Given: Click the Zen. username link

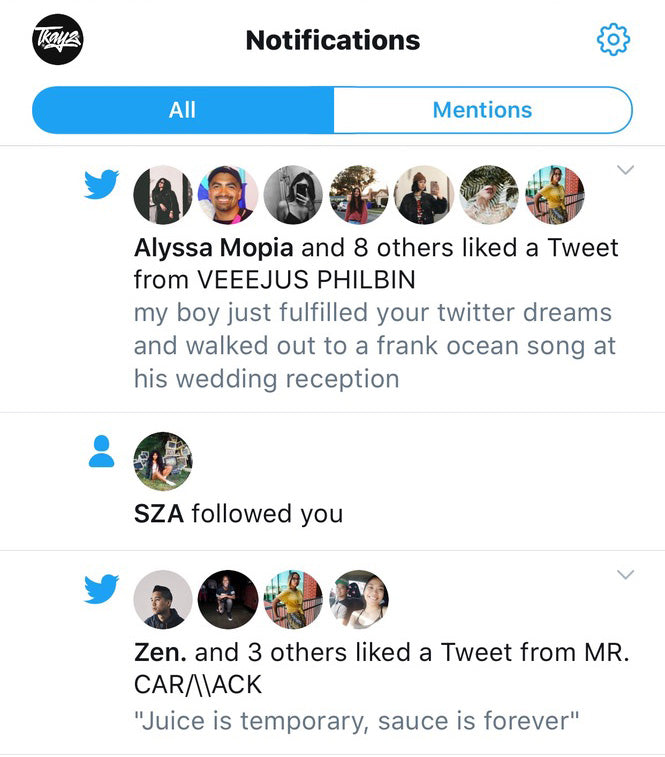Looking at the screenshot, I should point(160,652).
